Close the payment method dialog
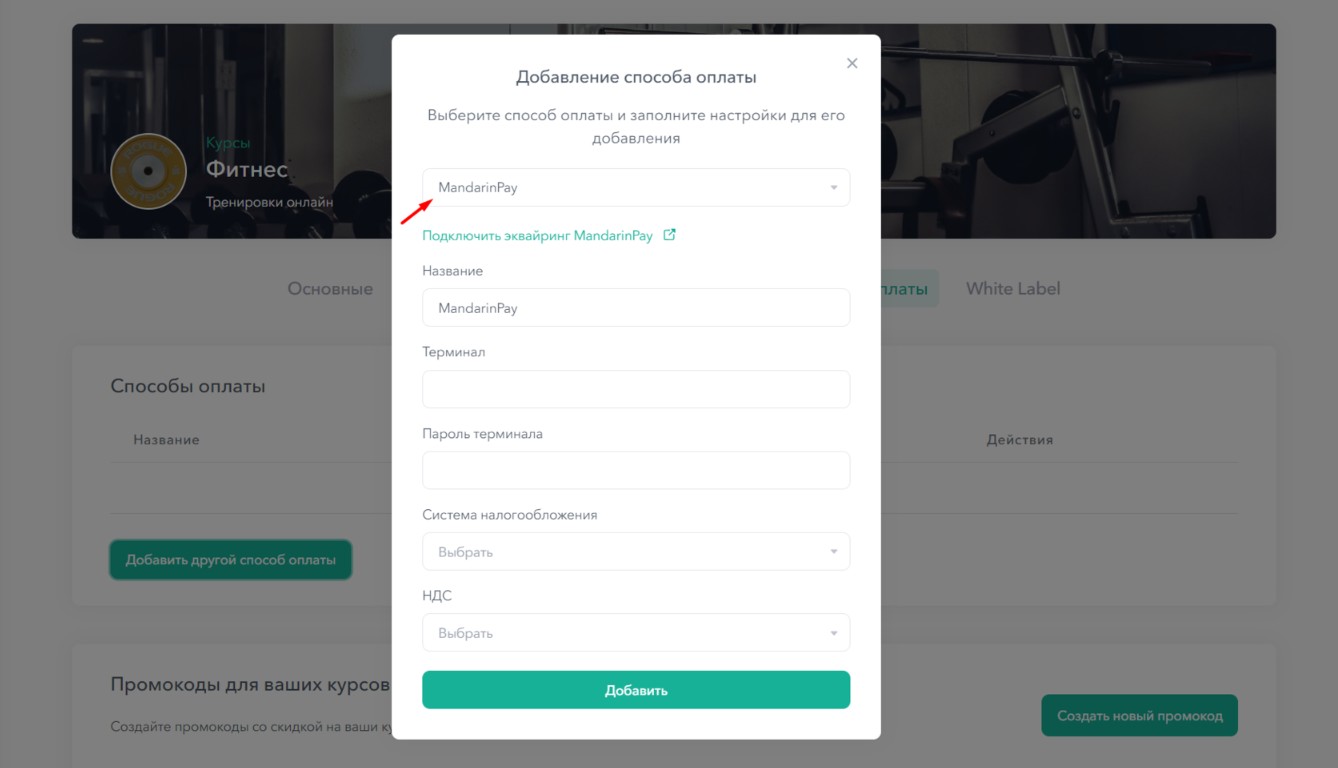Viewport: 1338px width, 768px height. 852,63
